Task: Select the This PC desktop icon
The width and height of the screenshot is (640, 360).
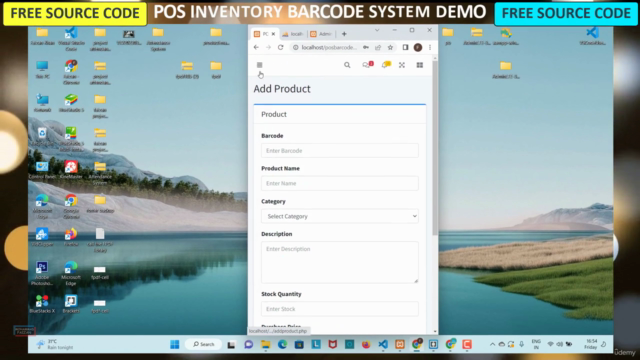Action: pyautogui.click(x=42, y=69)
